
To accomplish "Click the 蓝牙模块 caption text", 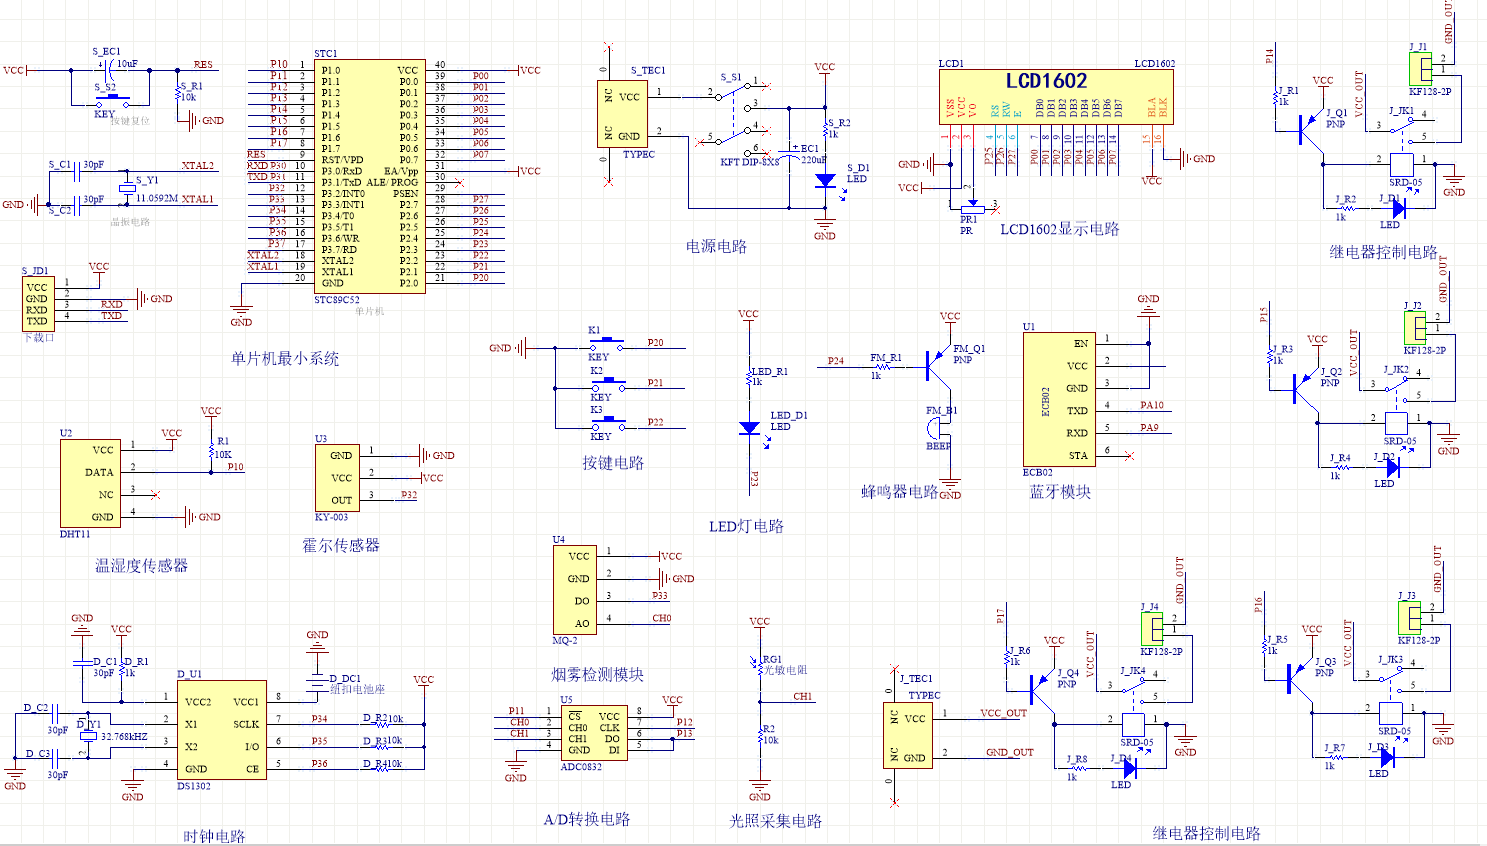I will (x=1060, y=492).
